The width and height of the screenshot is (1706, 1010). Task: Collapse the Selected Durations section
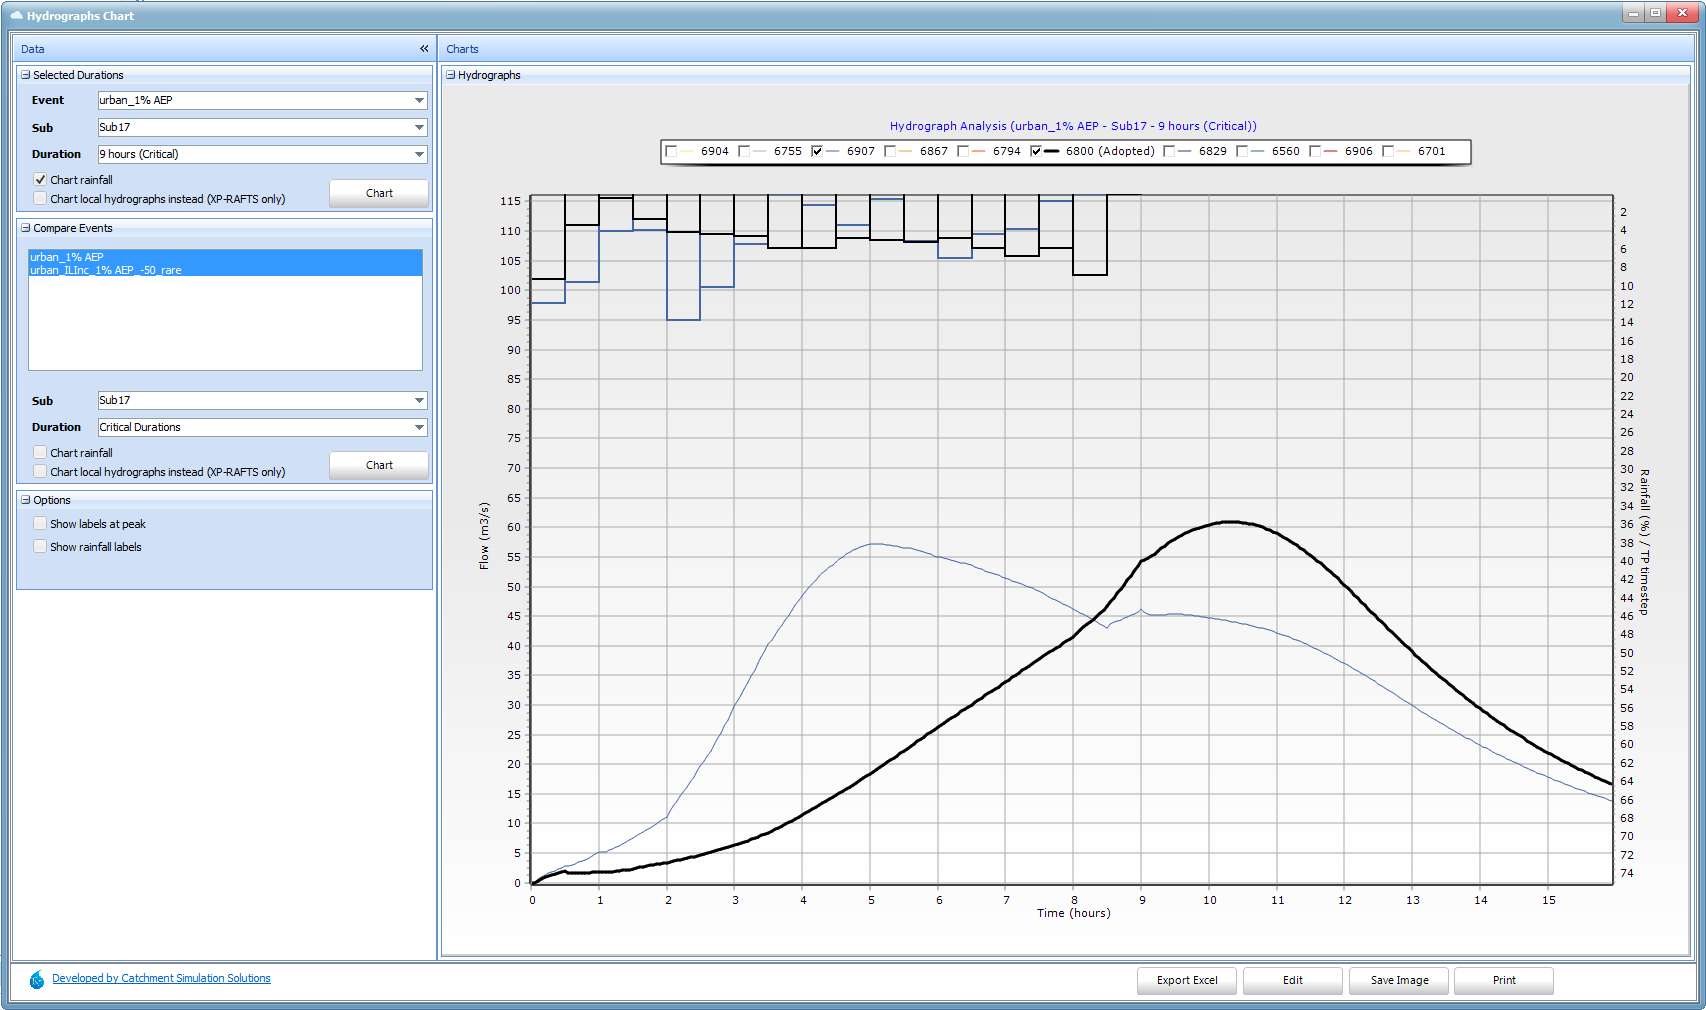click(x=26, y=75)
